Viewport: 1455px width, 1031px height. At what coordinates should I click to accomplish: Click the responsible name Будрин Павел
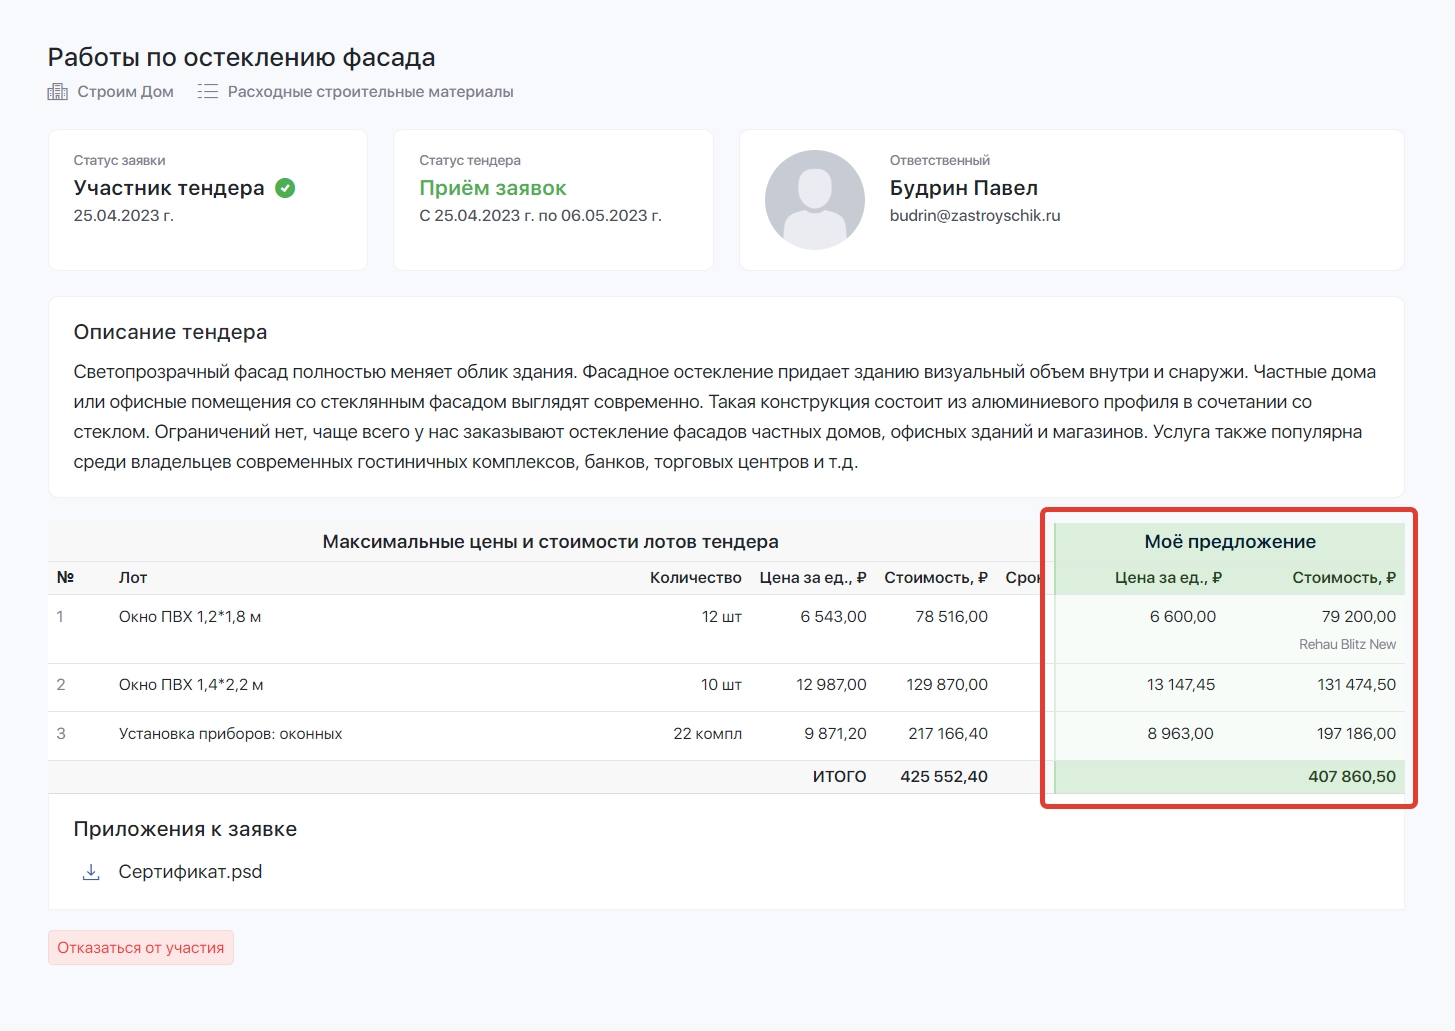(x=963, y=188)
